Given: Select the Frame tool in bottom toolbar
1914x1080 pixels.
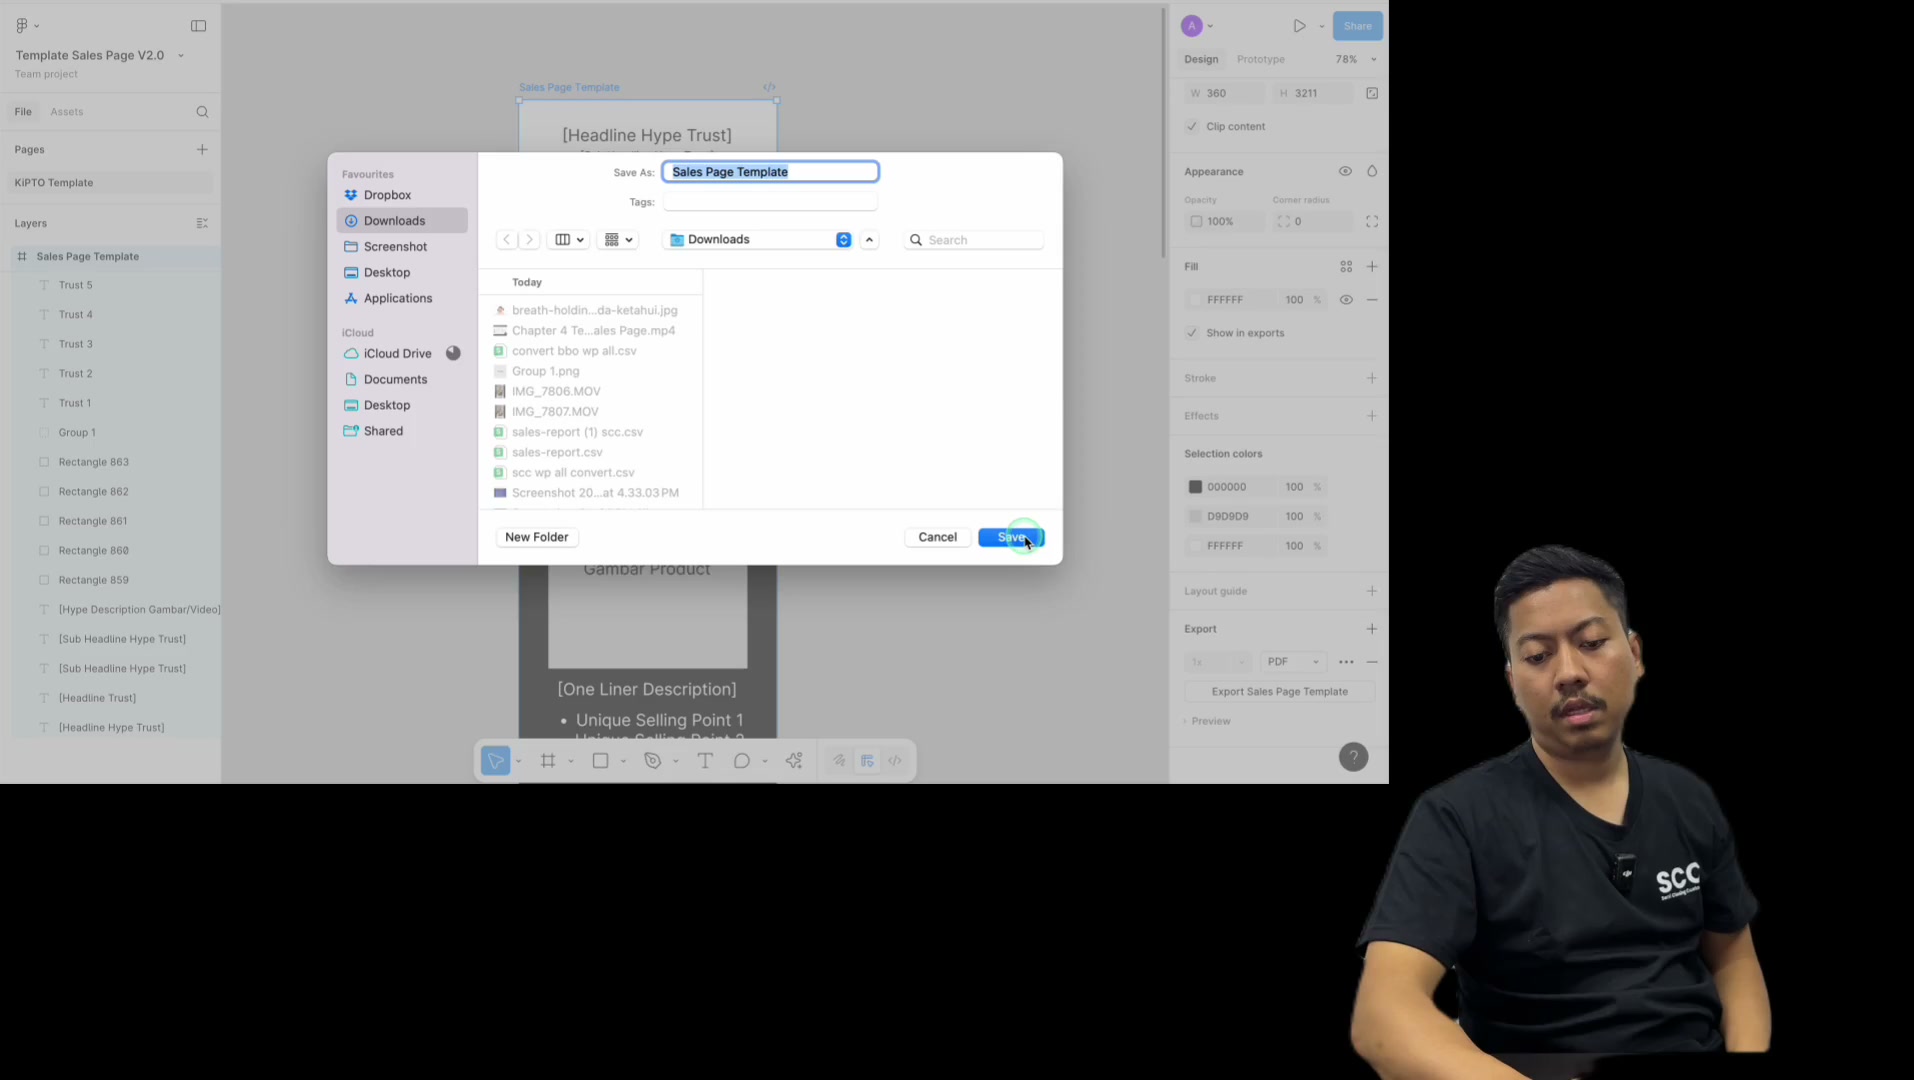Looking at the screenshot, I should (548, 761).
